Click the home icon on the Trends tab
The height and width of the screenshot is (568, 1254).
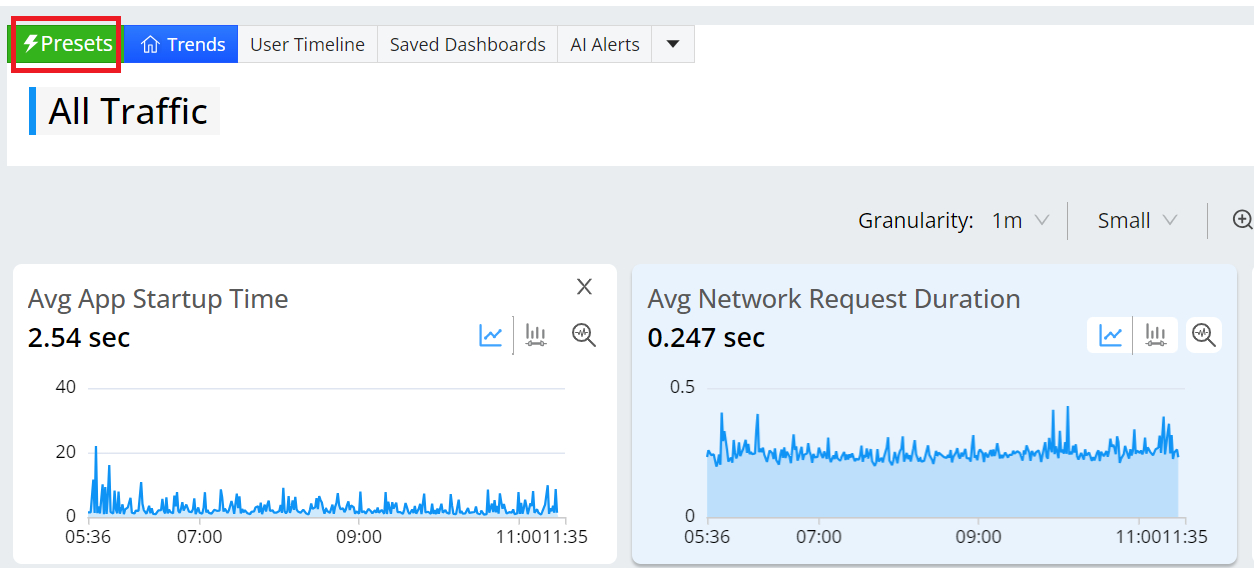150,45
